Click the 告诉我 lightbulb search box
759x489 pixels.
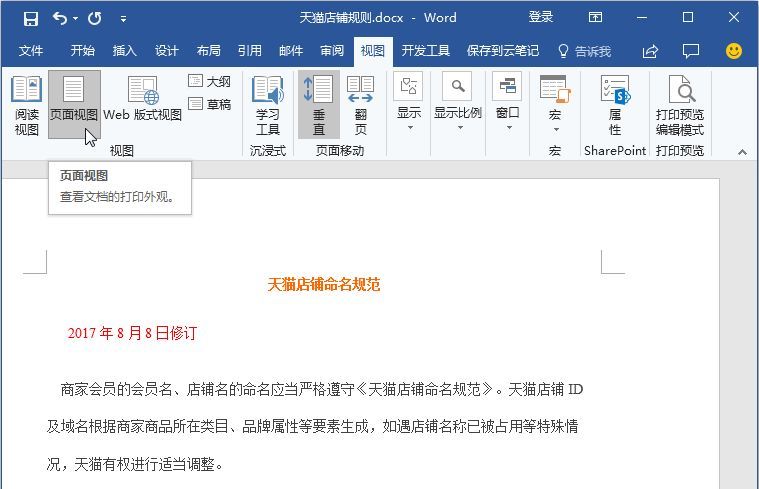[x=584, y=51]
